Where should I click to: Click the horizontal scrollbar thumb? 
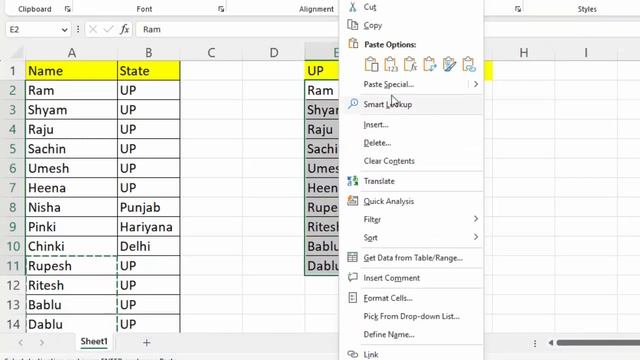(598, 342)
